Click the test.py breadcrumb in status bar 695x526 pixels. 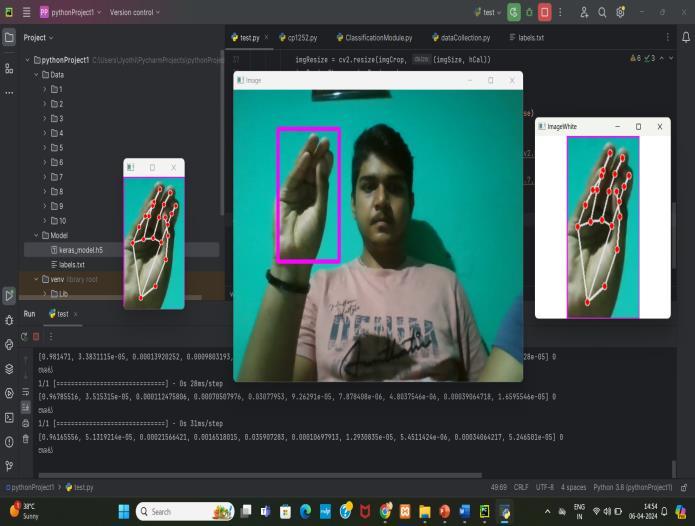pos(79,487)
